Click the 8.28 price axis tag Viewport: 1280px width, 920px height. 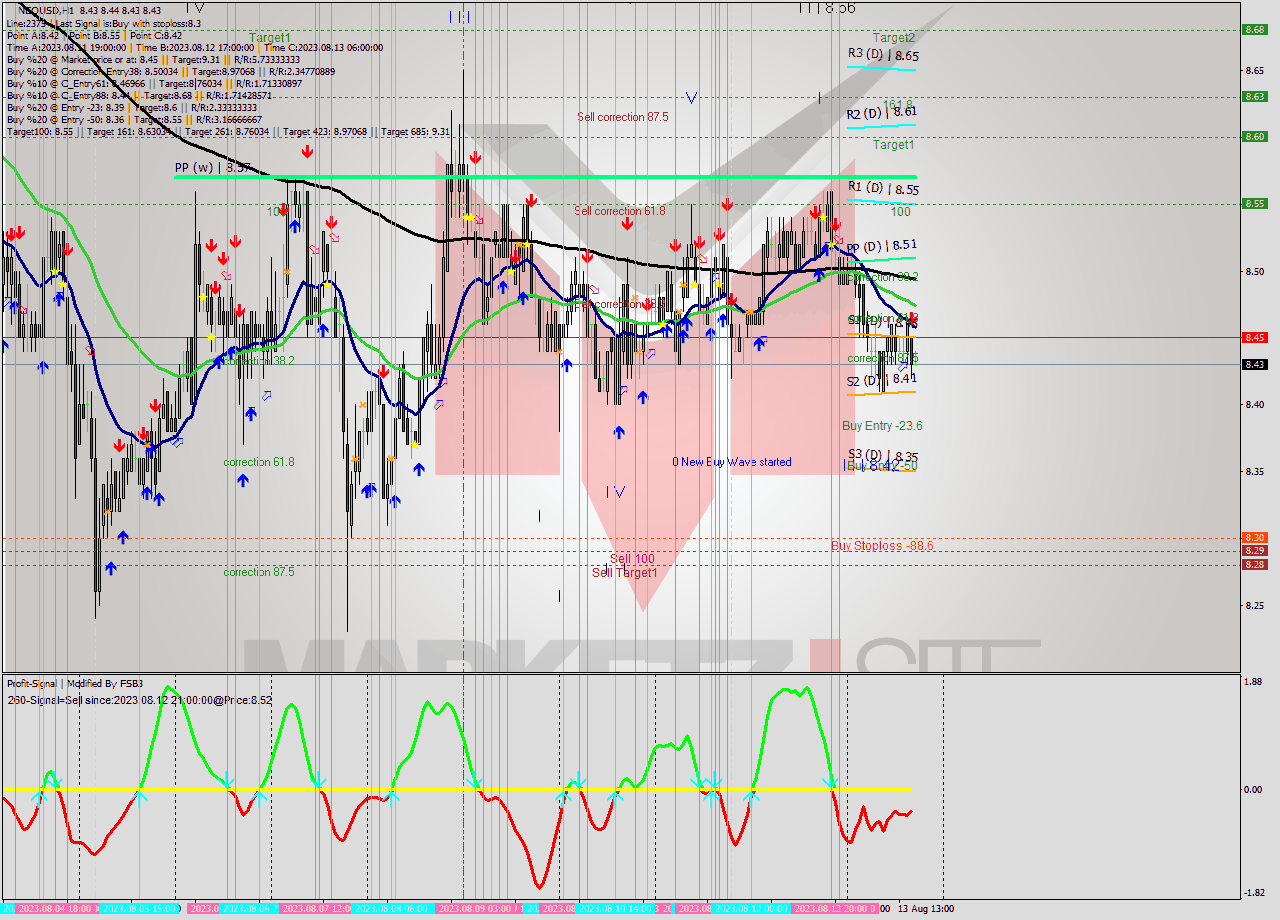tap(1254, 565)
